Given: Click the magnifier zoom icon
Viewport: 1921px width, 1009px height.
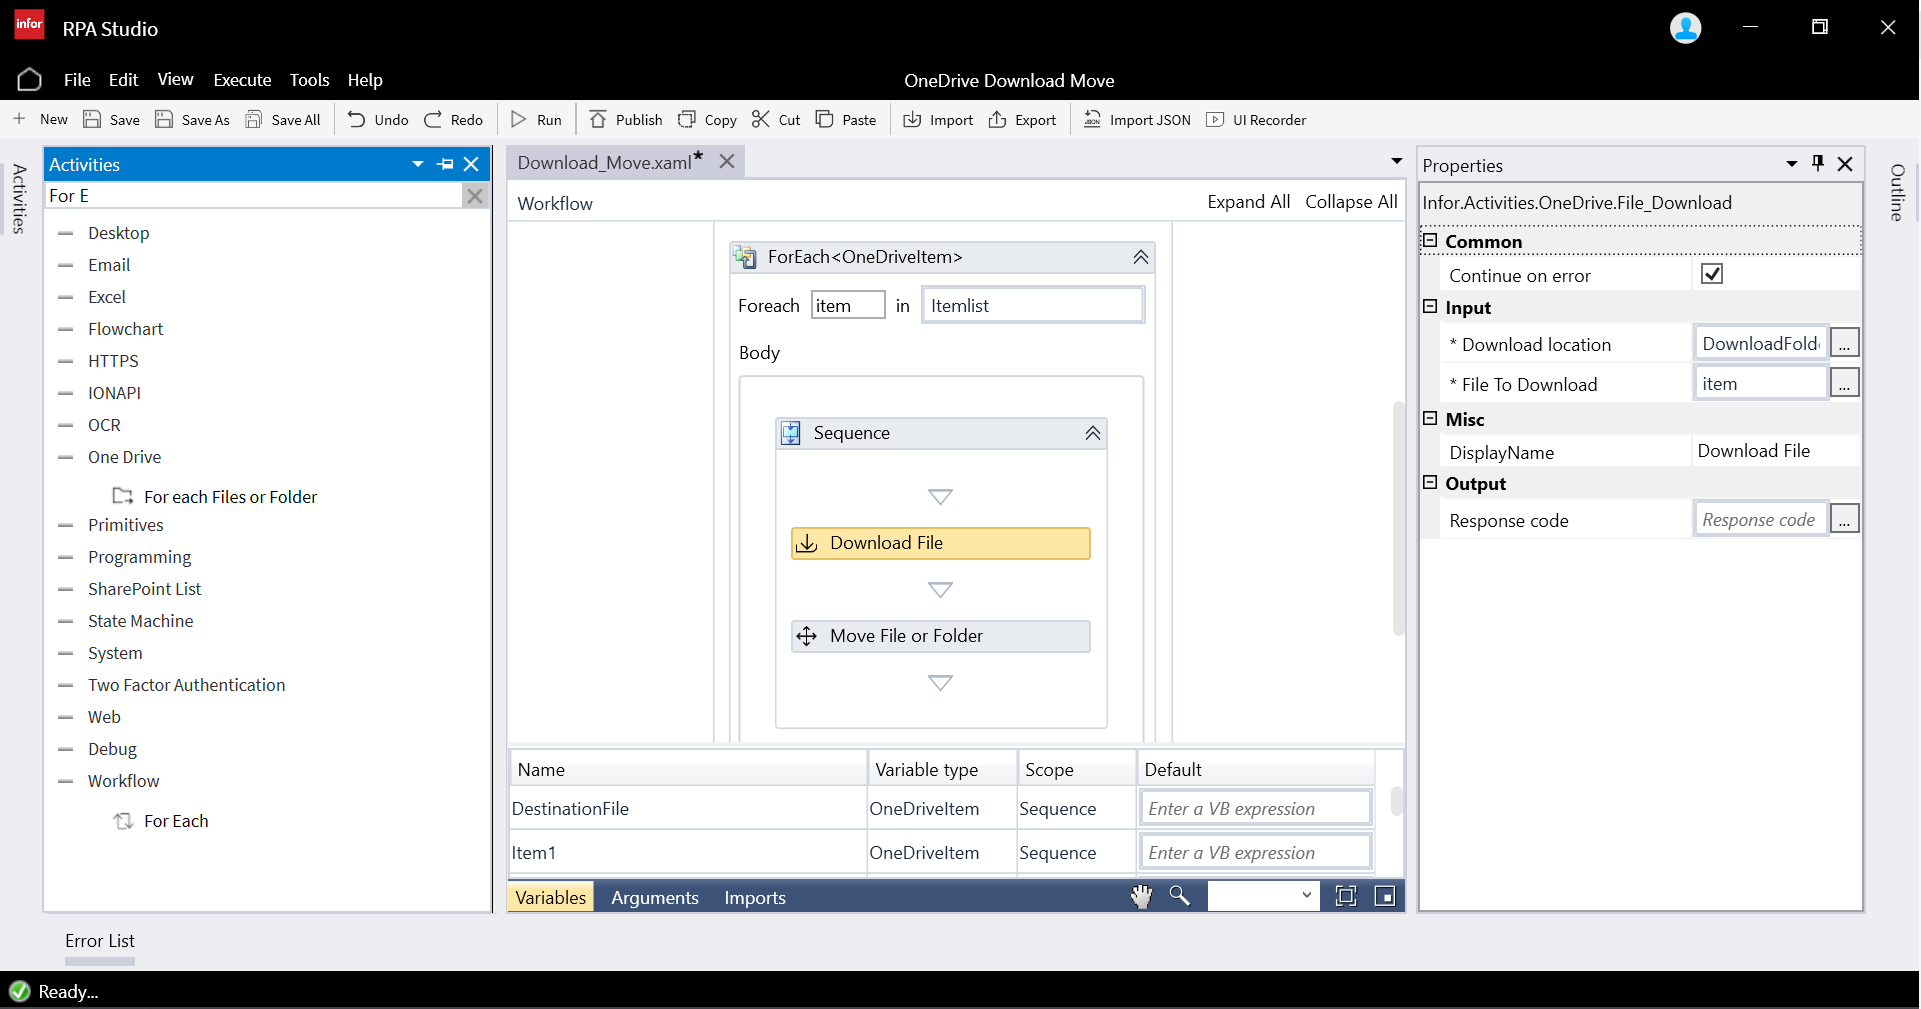Looking at the screenshot, I should pos(1180,897).
